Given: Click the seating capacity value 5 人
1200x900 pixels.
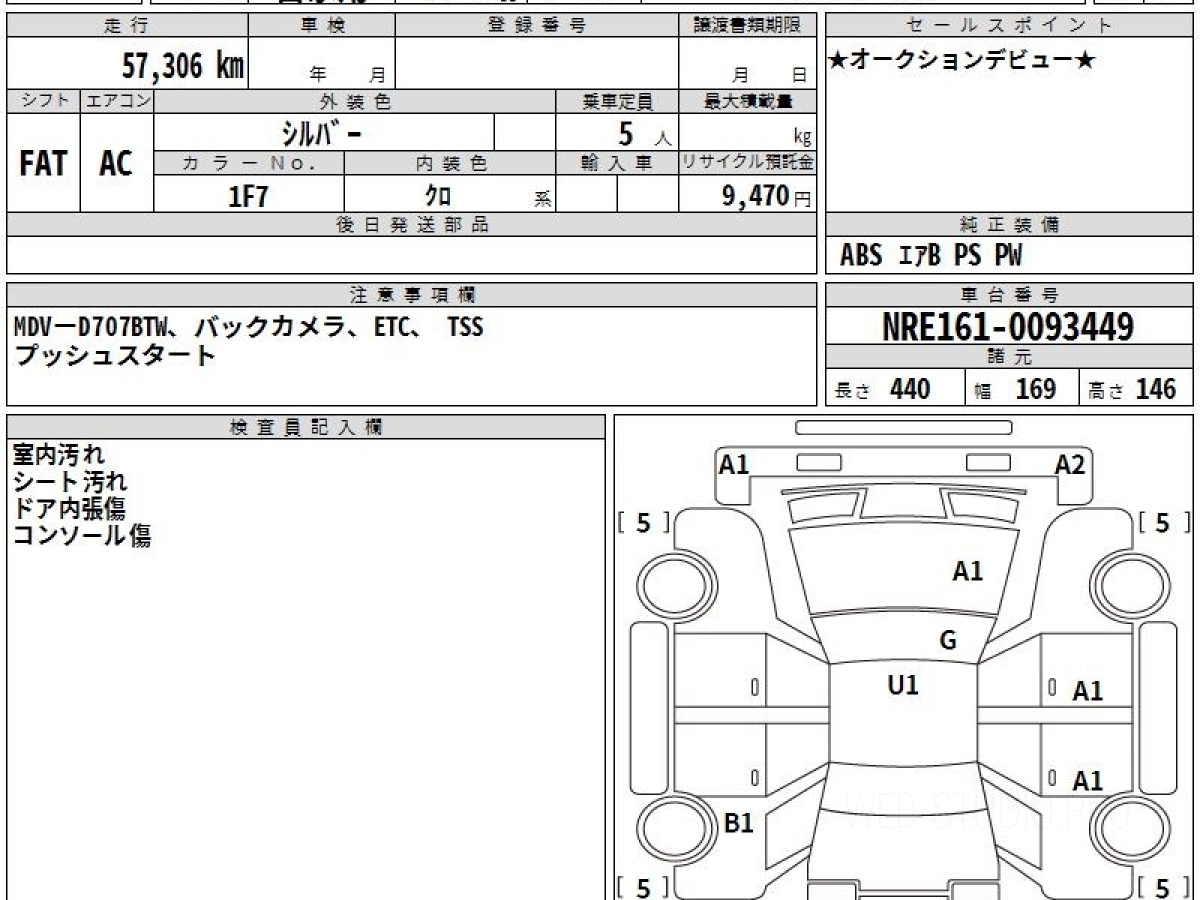Looking at the screenshot, I should pos(643,133).
